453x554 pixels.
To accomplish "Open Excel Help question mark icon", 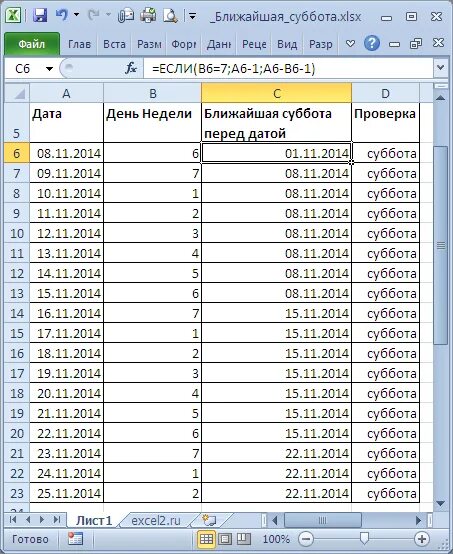I will 372,43.
